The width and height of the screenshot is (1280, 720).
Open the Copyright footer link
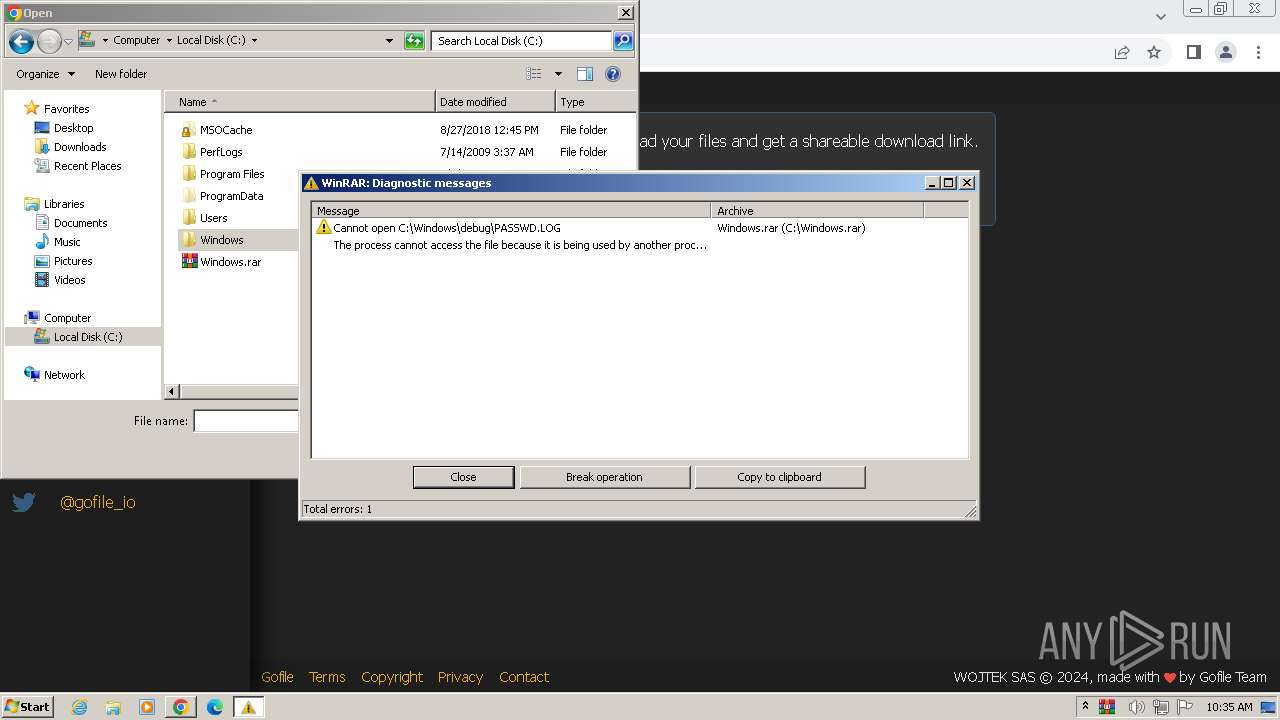coord(392,677)
